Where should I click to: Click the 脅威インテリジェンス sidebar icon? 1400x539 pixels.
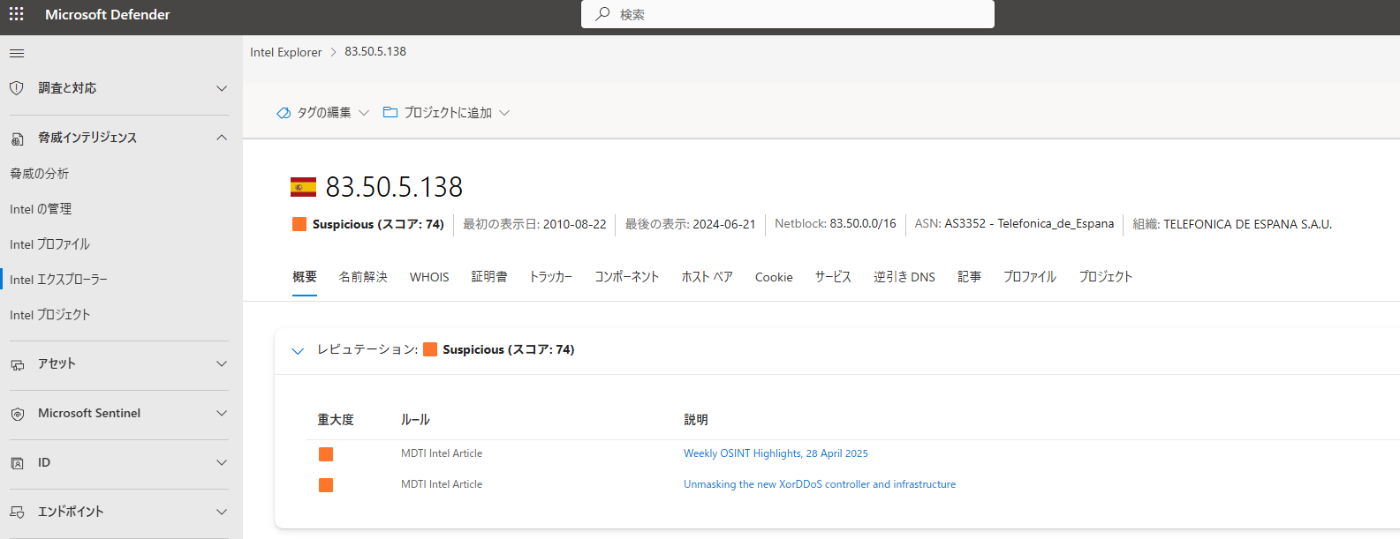(16, 138)
